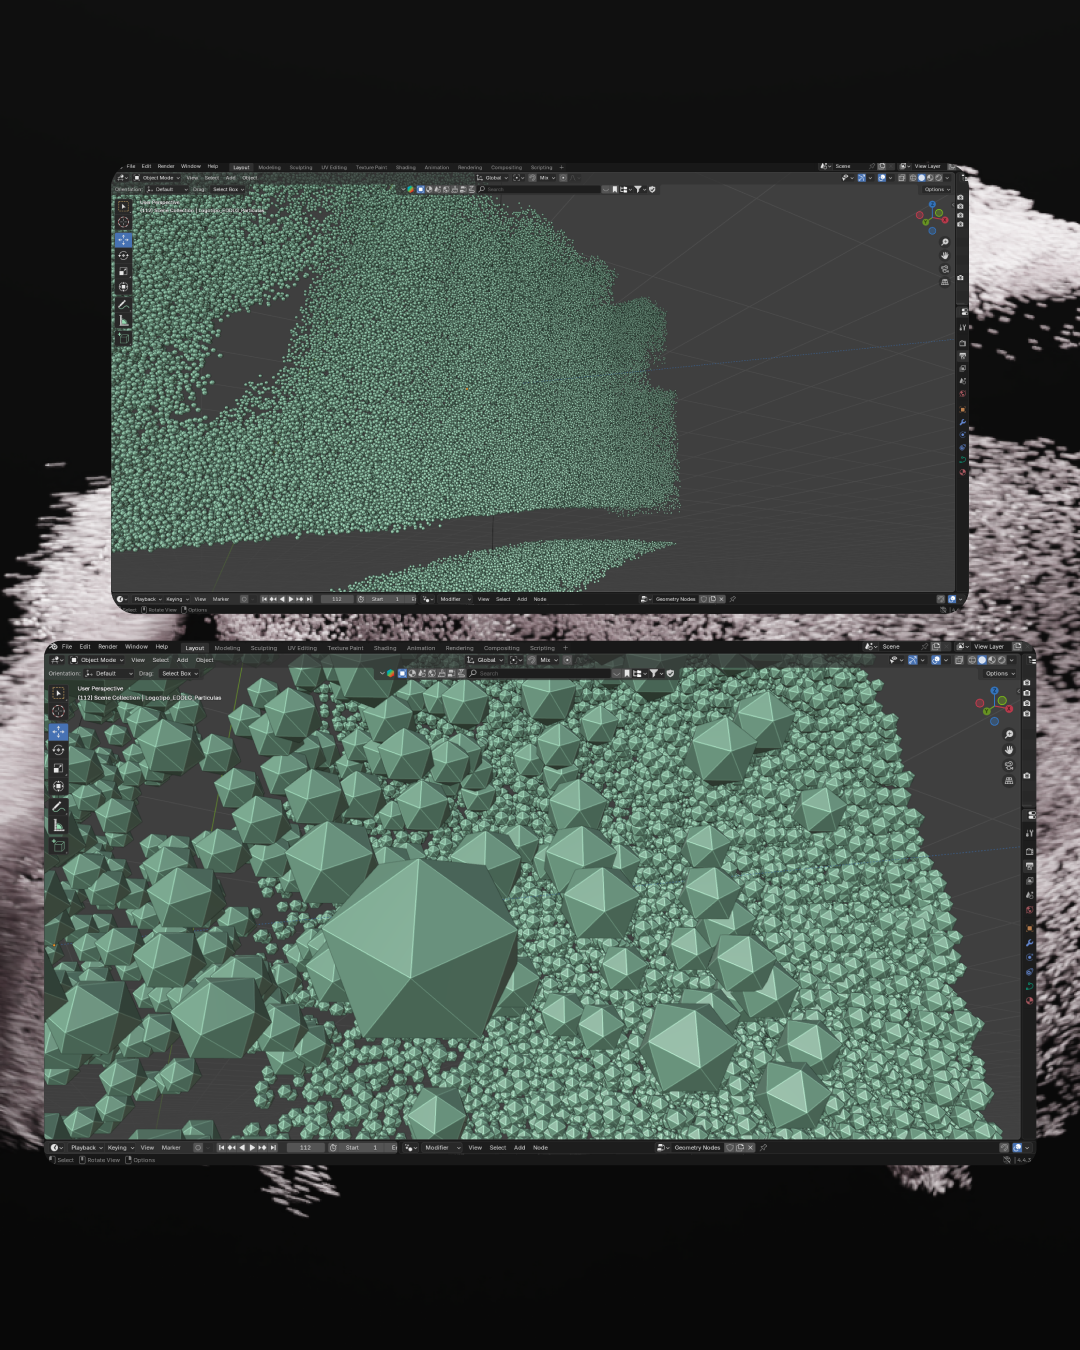The height and width of the screenshot is (1350, 1080).
Task: Select the Cursor tool in lower Blender window
Action: pos(58,711)
